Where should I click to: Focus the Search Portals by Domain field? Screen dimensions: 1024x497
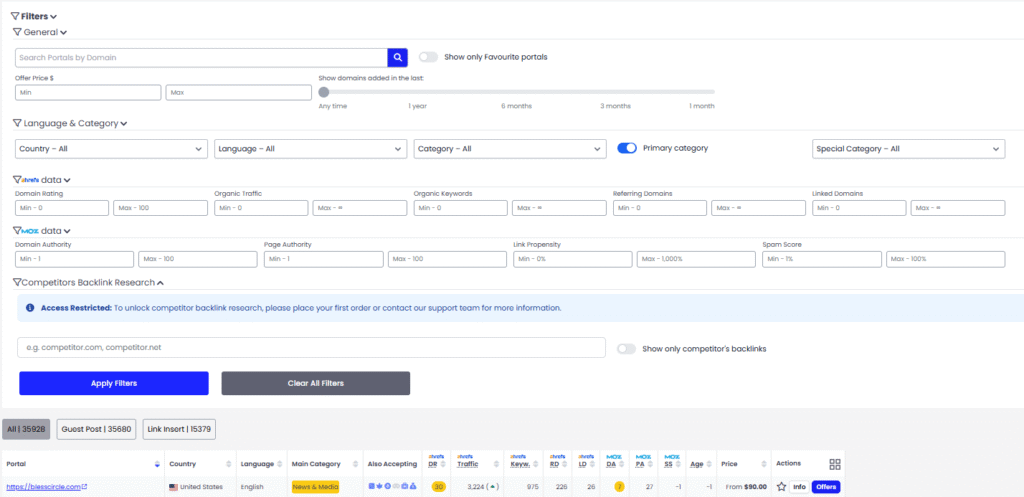pos(201,58)
